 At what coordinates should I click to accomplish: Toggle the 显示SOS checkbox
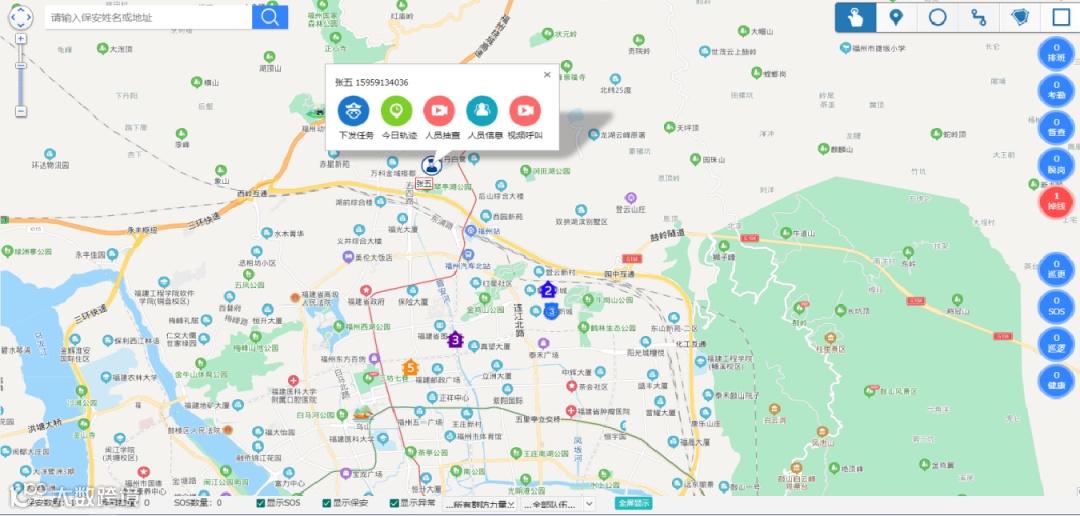pos(261,503)
